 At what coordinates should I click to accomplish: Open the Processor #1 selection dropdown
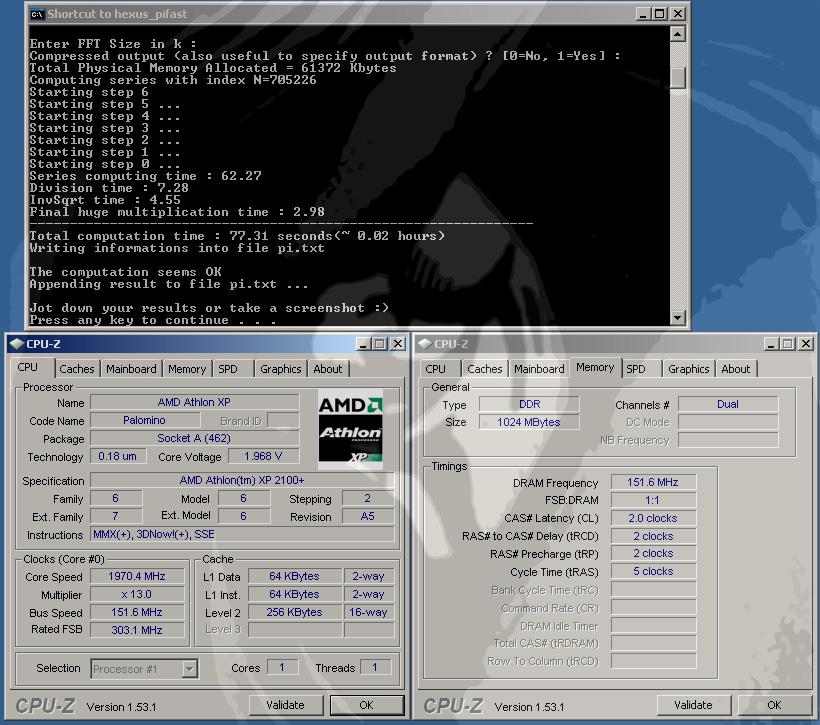(x=190, y=669)
